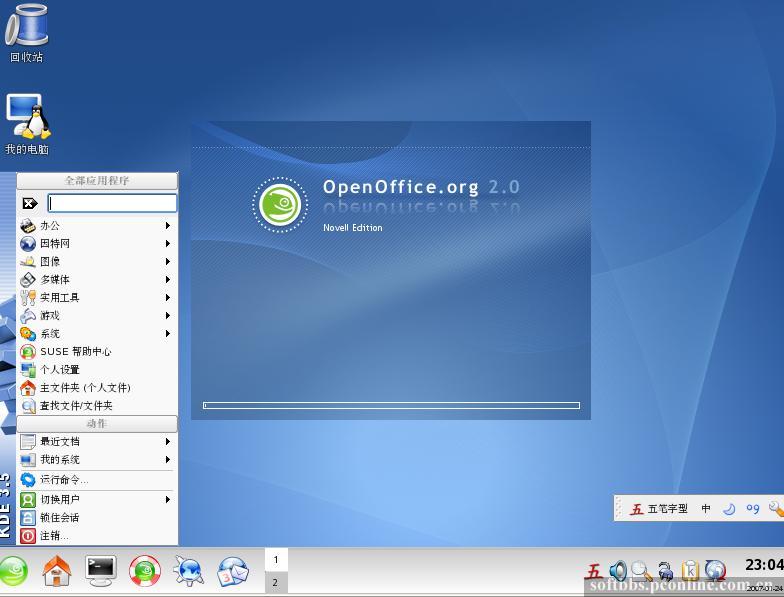
Task: Click the magnifier search tray icon
Action: 642,570
